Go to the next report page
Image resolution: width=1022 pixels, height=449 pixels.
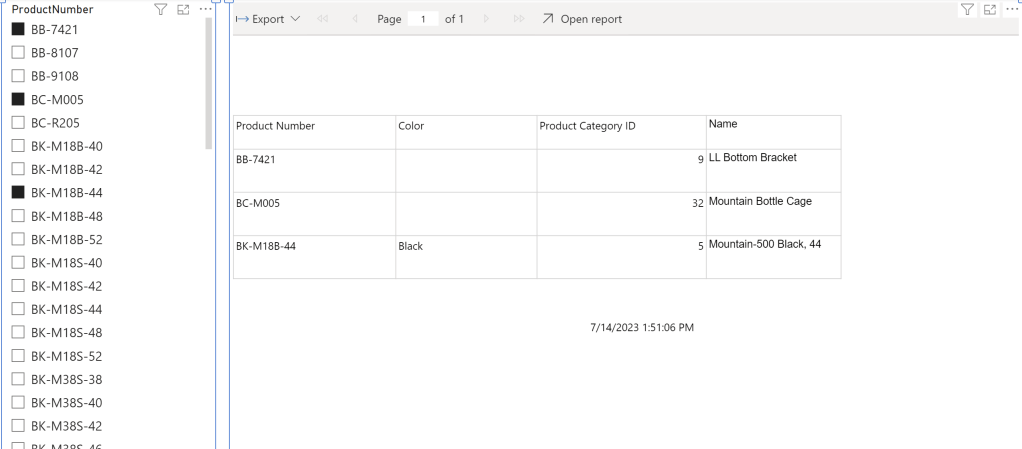487,20
